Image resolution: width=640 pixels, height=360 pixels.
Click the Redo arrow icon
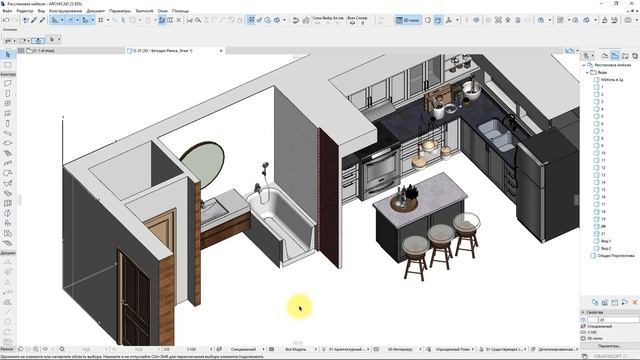coord(15,20)
